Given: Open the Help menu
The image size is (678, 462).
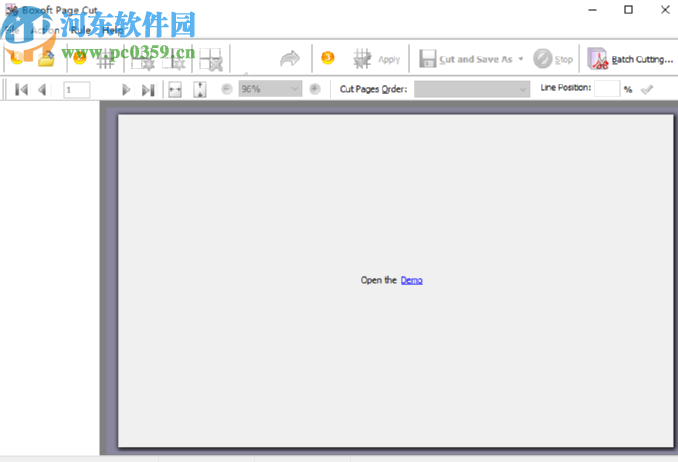Looking at the screenshot, I should click(113, 30).
